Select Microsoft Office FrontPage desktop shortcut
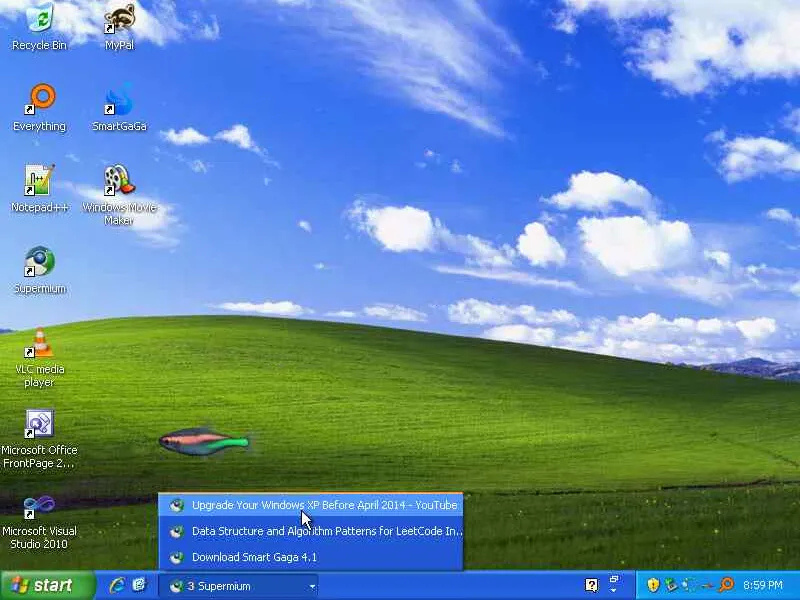This screenshot has height=600, width=800. click(39, 439)
